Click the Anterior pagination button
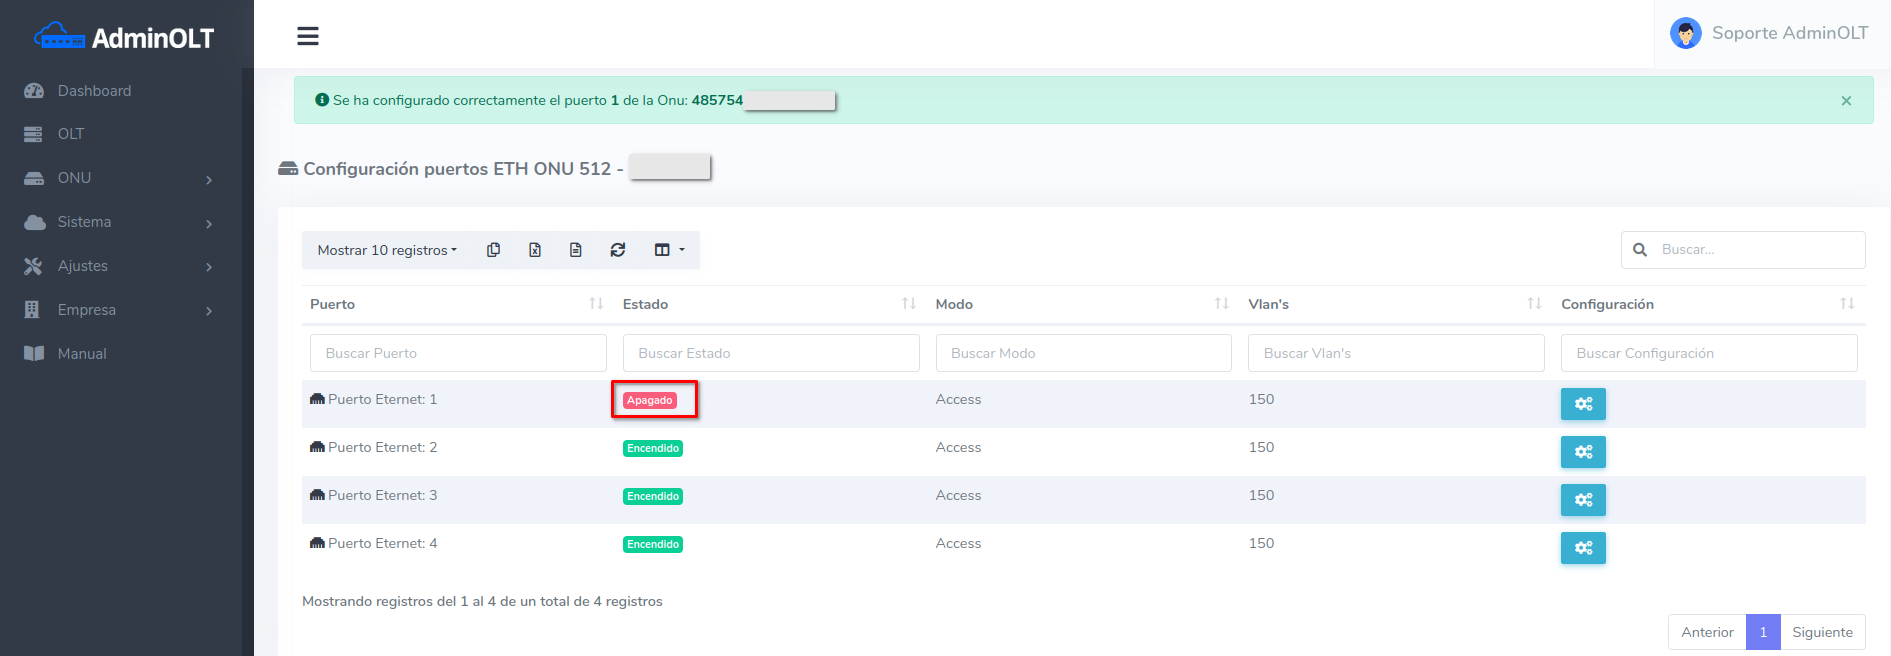This screenshot has height=656, width=1891. (1707, 632)
